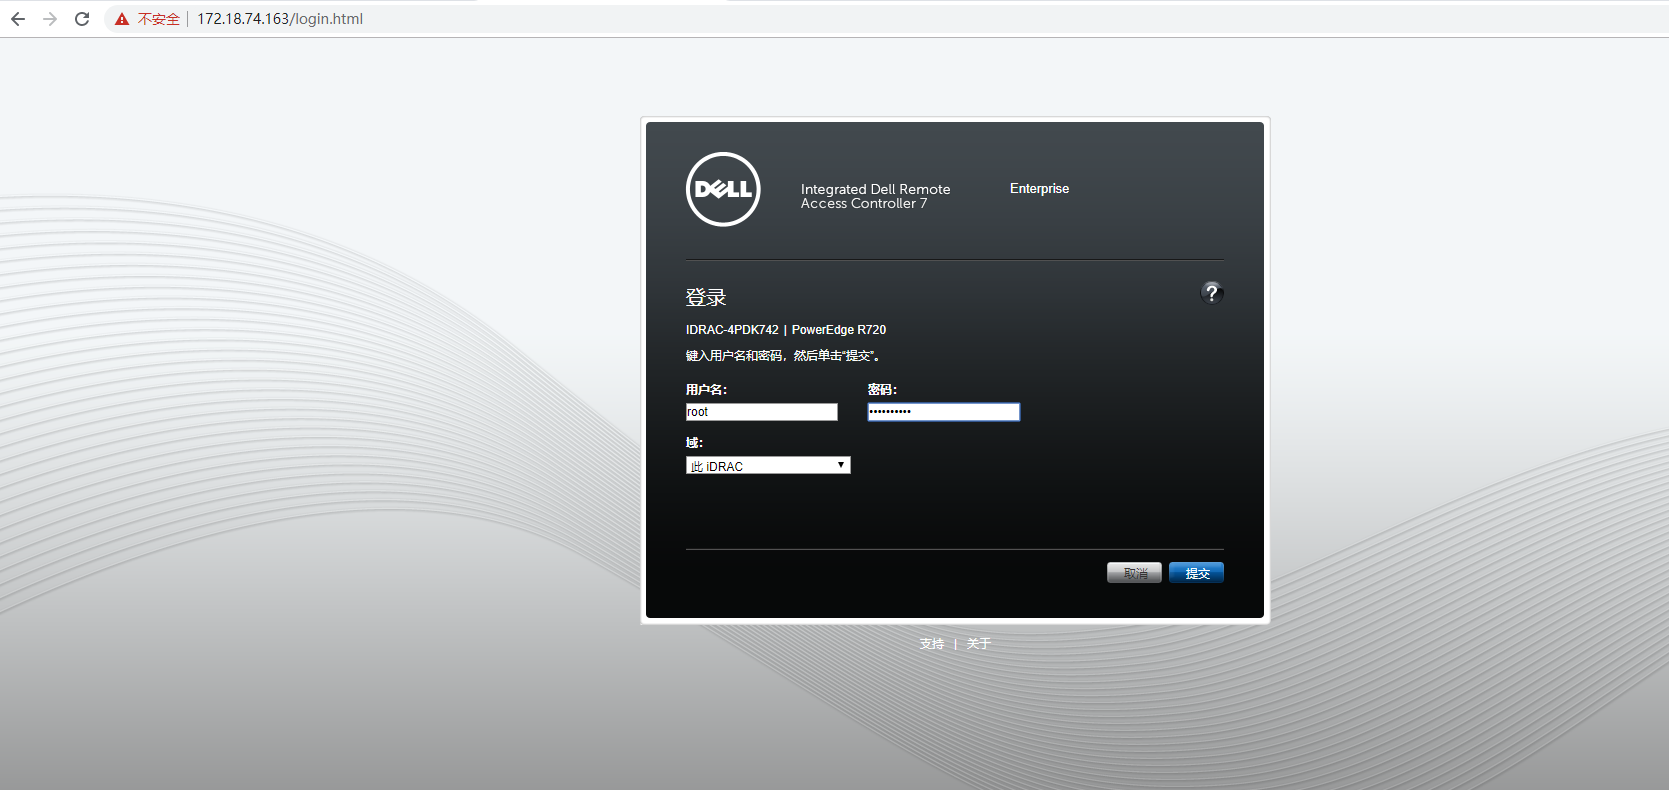The height and width of the screenshot is (790, 1669).
Task: Click the IDRAC-4PDK742 hostname text
Action: coord(732,330)
